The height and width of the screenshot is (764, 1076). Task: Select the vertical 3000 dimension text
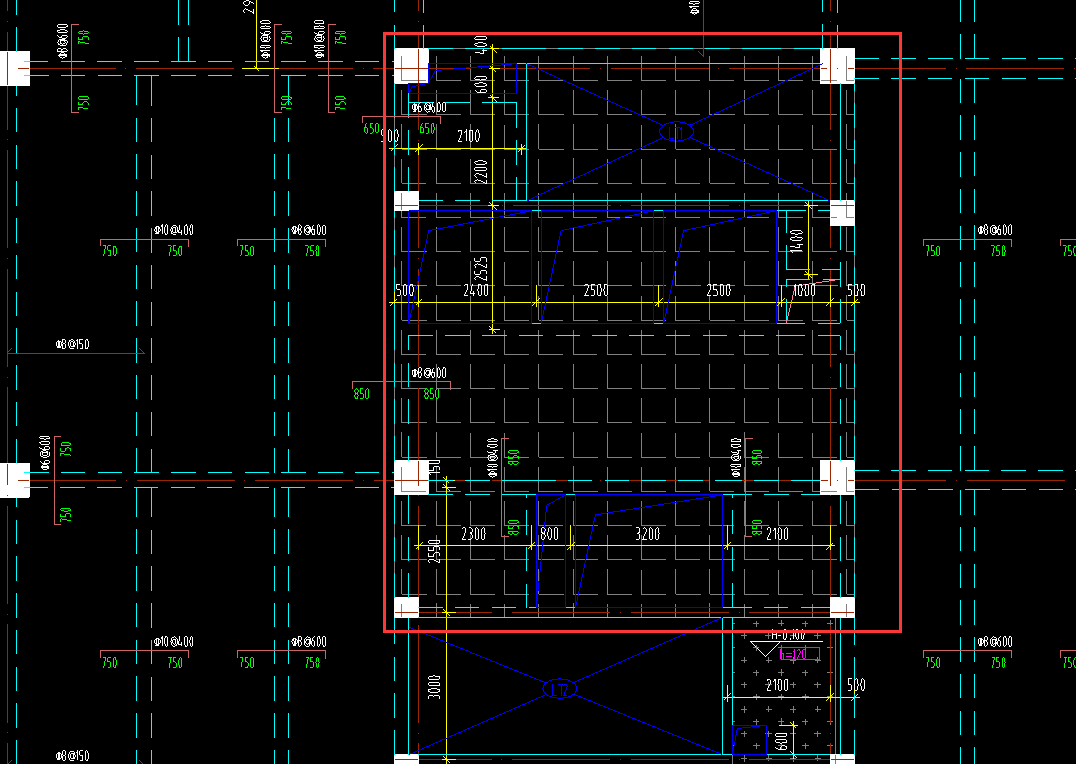pyautogui.click(x=434, y=687)
